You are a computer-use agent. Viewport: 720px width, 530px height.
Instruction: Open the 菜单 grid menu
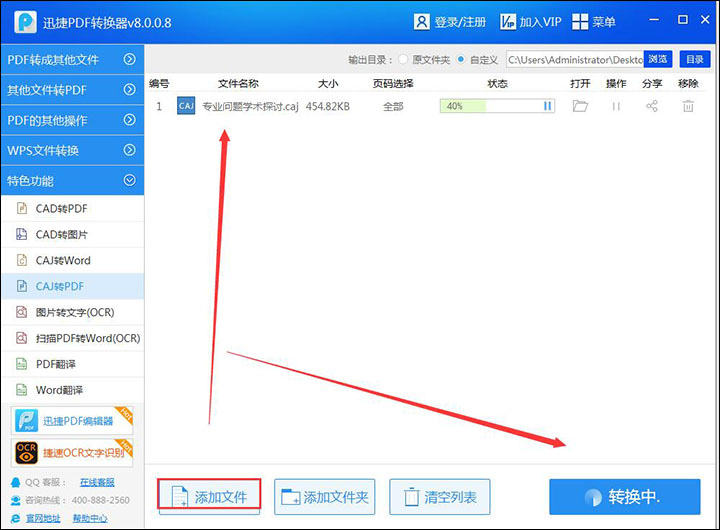pos(593,22)
